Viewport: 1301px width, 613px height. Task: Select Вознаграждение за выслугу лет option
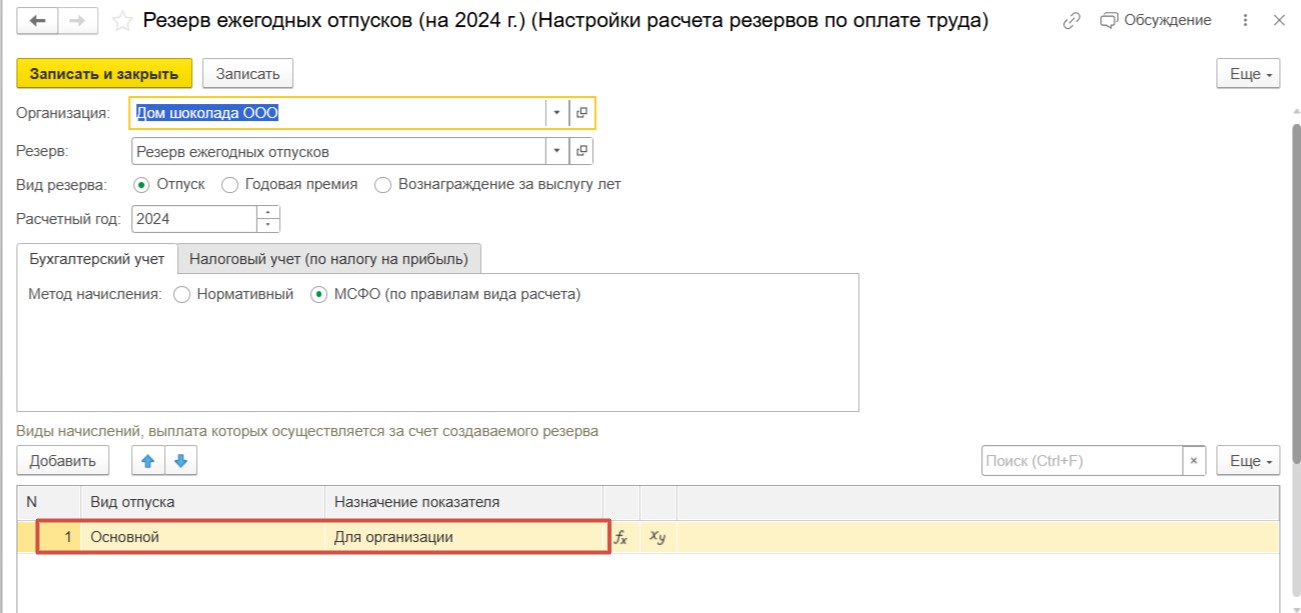pos(383,185)
